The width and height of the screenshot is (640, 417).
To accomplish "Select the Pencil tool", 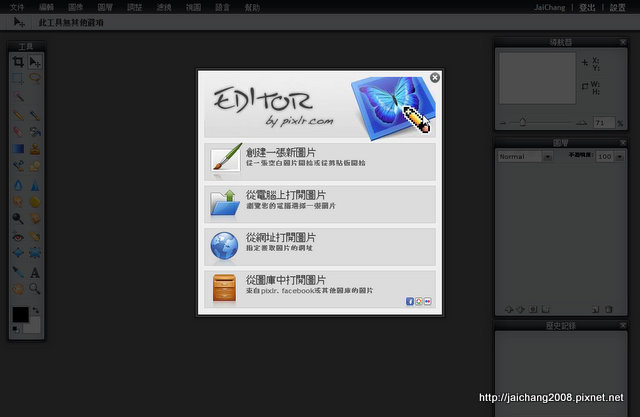I will pos(18,115).
